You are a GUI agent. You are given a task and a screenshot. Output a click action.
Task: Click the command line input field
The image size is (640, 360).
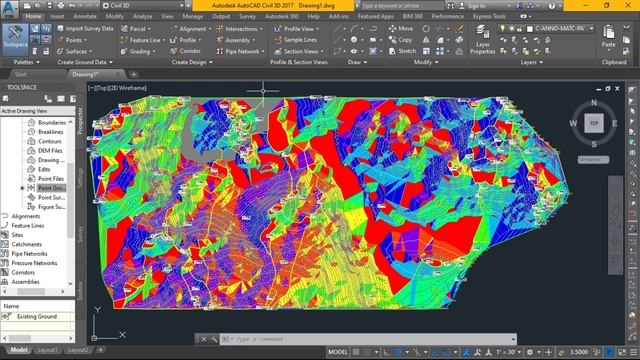point(369,339)
